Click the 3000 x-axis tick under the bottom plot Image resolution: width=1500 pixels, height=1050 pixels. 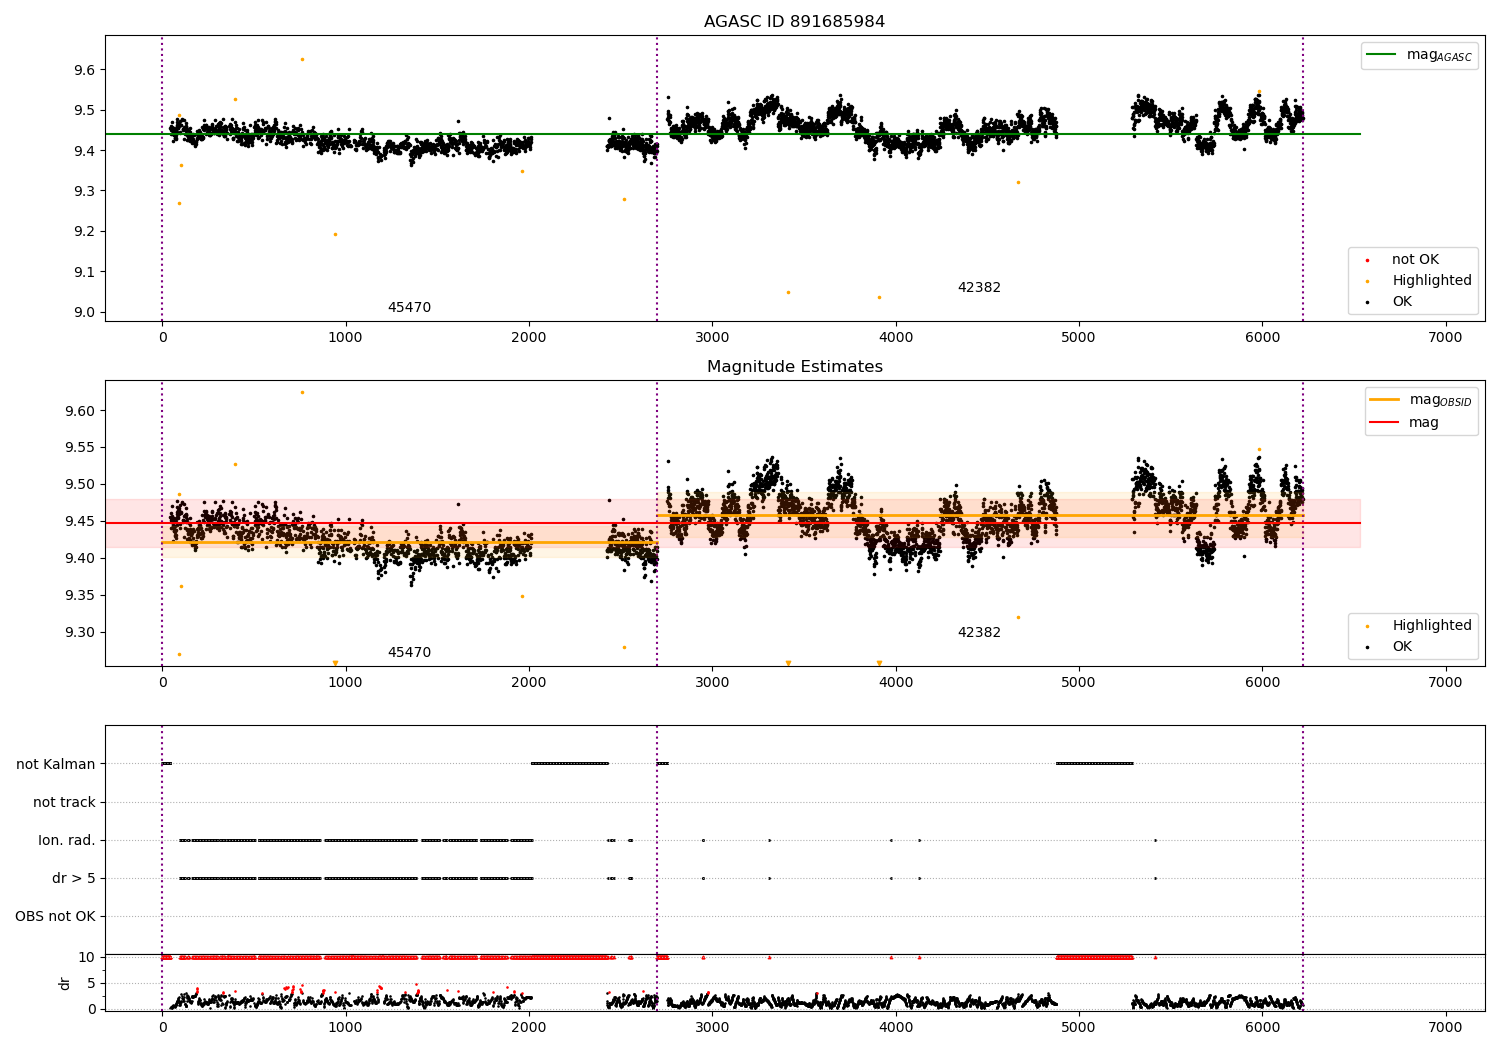(712, 1027)
